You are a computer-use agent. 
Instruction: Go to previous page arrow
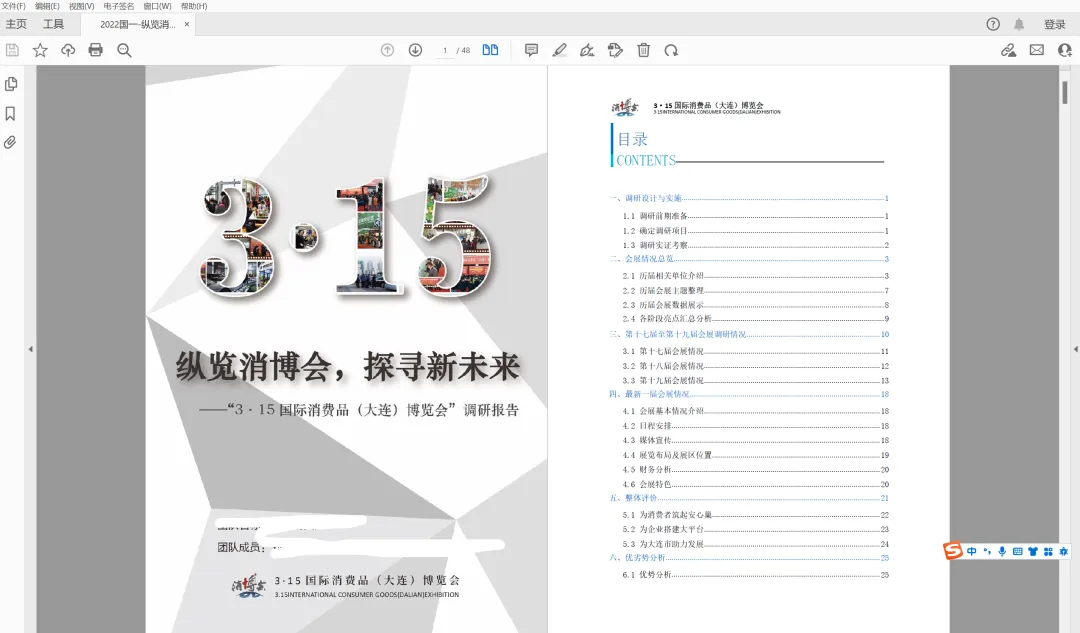point(388,50)
